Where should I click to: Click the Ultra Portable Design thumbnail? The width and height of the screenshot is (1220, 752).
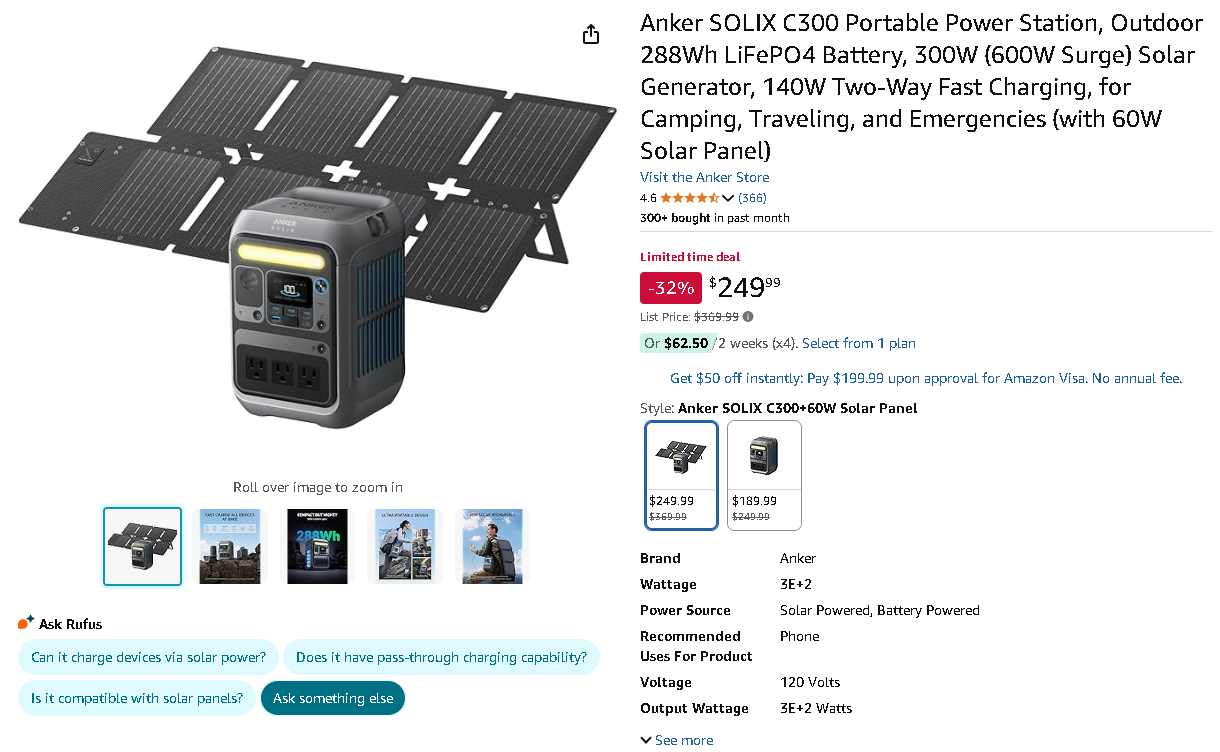click(404, 546)
